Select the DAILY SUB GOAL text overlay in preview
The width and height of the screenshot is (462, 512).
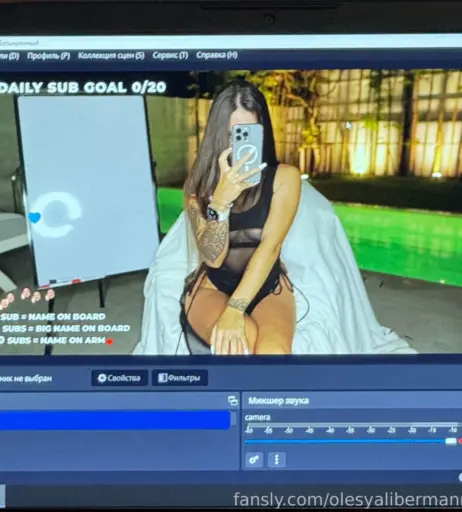[x=83, y=88]
